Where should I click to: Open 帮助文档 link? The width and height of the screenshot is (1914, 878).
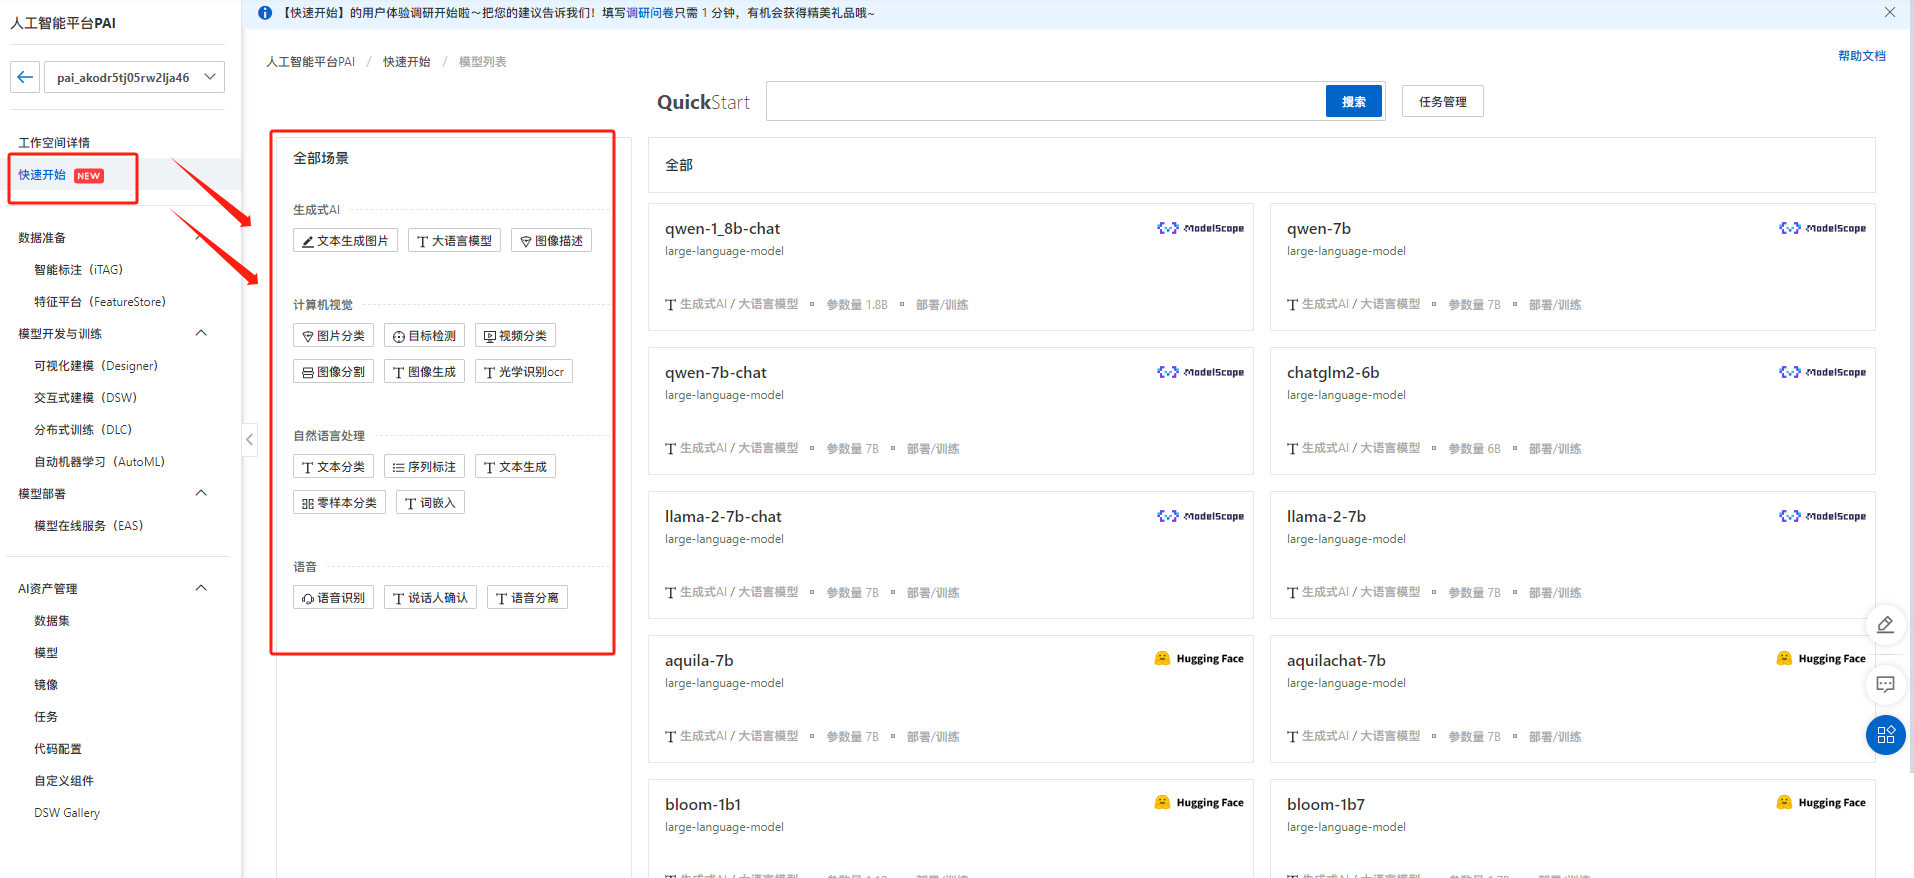click(1861, 56)
